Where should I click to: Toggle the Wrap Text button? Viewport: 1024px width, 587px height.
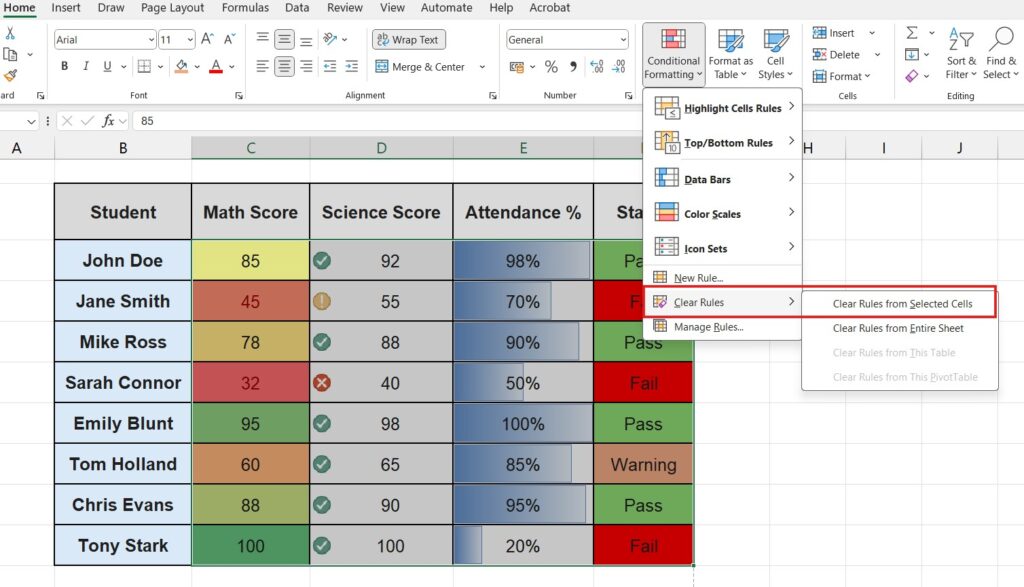408,40
